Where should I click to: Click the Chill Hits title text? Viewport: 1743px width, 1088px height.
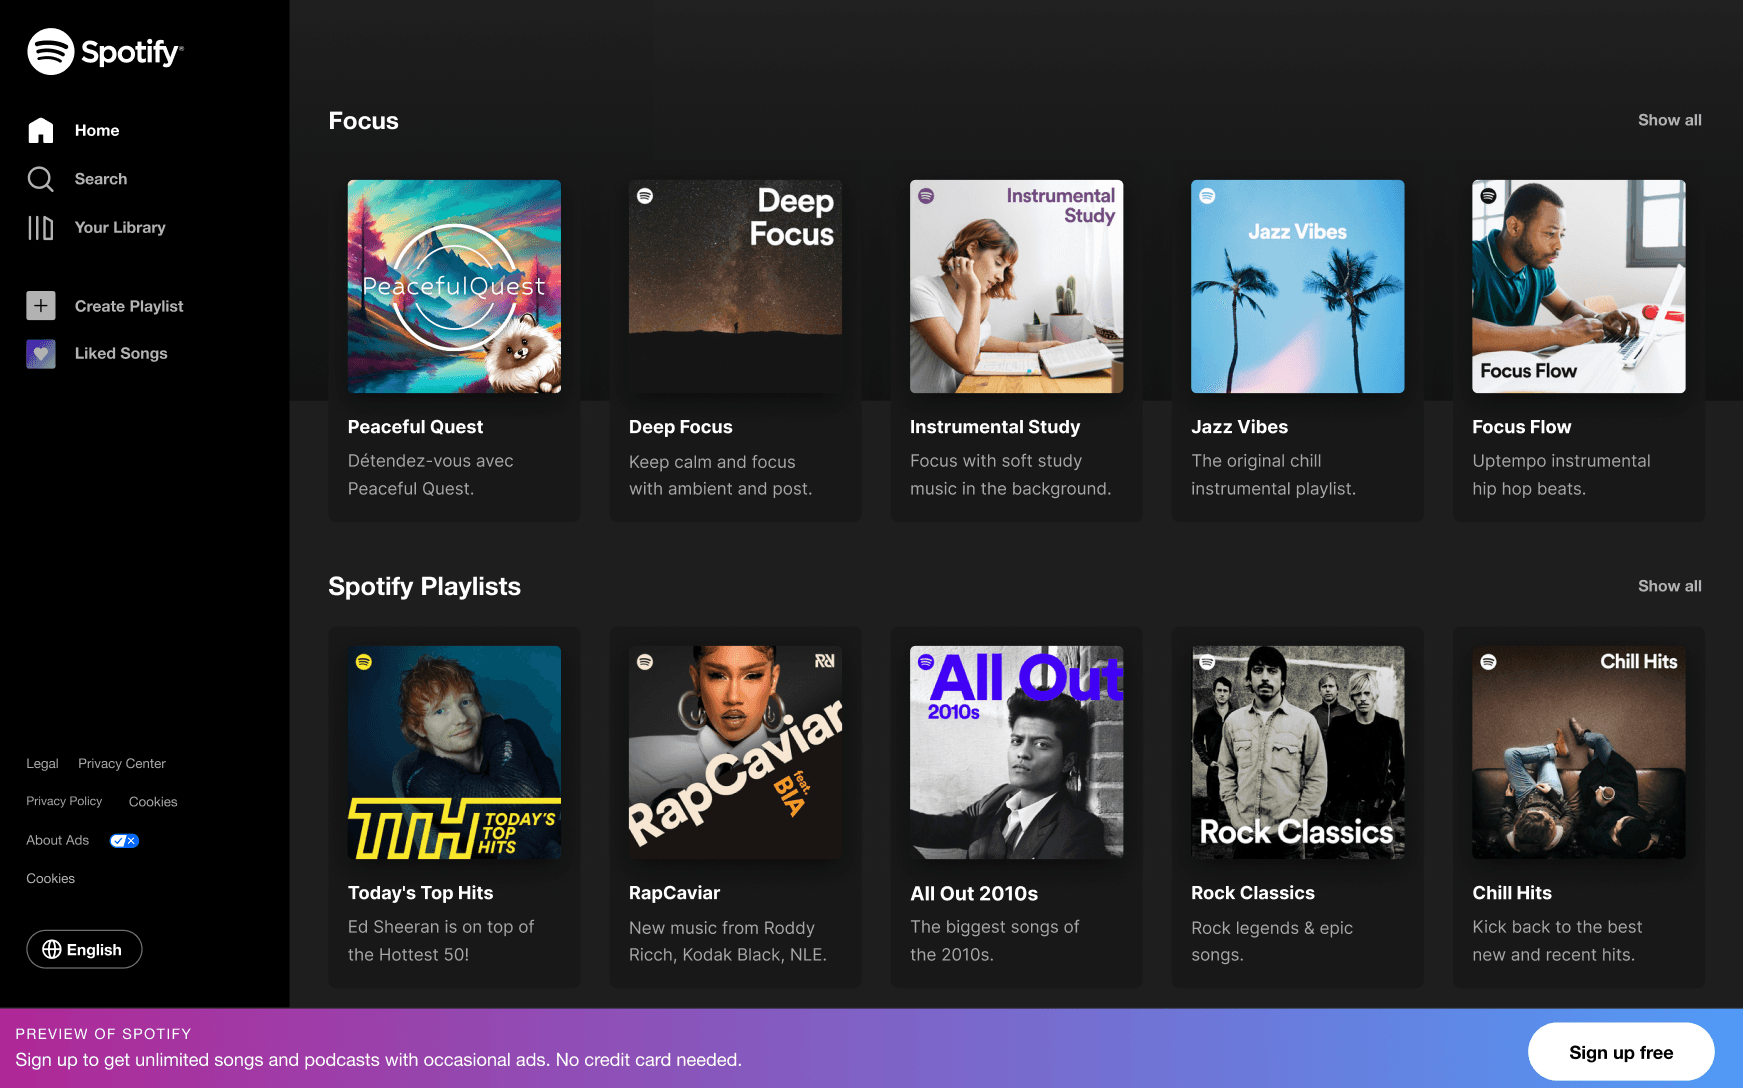point(1511,893)
